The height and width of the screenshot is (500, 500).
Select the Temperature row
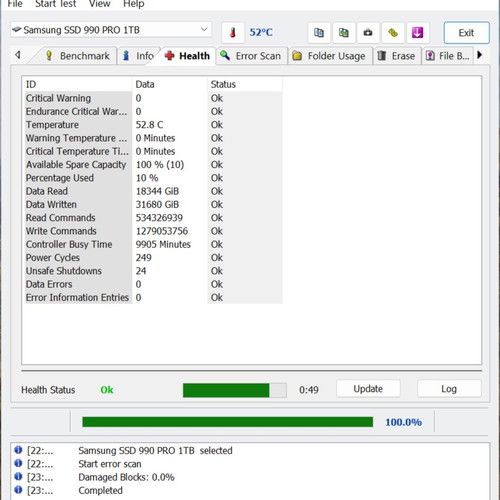[x=153, y=125]
